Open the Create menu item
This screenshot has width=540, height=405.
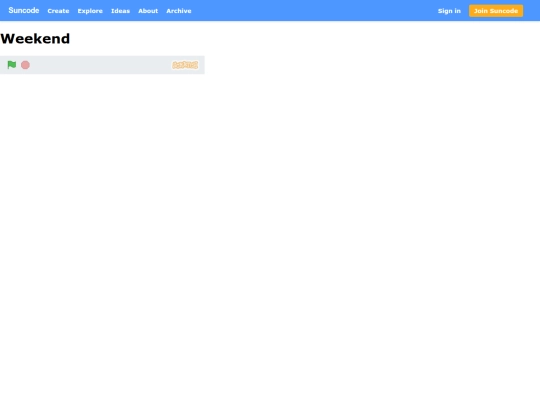click(58, 11)
